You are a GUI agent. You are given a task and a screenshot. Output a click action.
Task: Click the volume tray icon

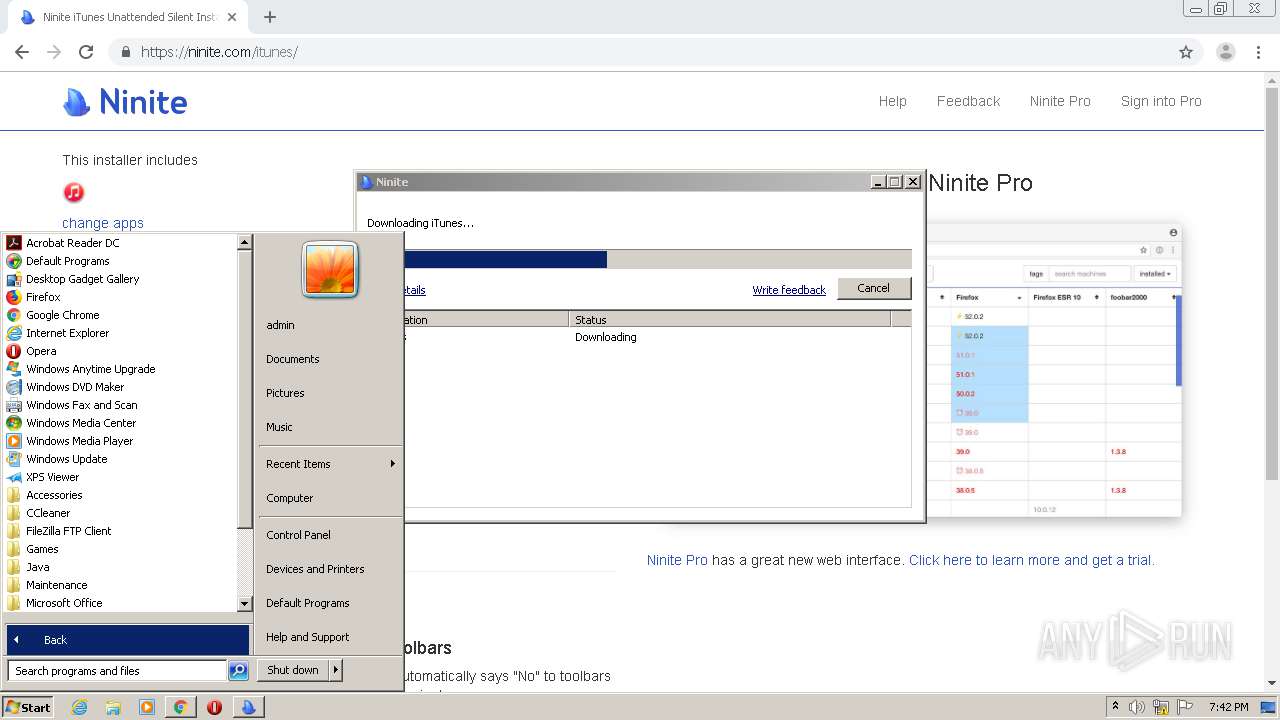click(x=1137, y=707)
